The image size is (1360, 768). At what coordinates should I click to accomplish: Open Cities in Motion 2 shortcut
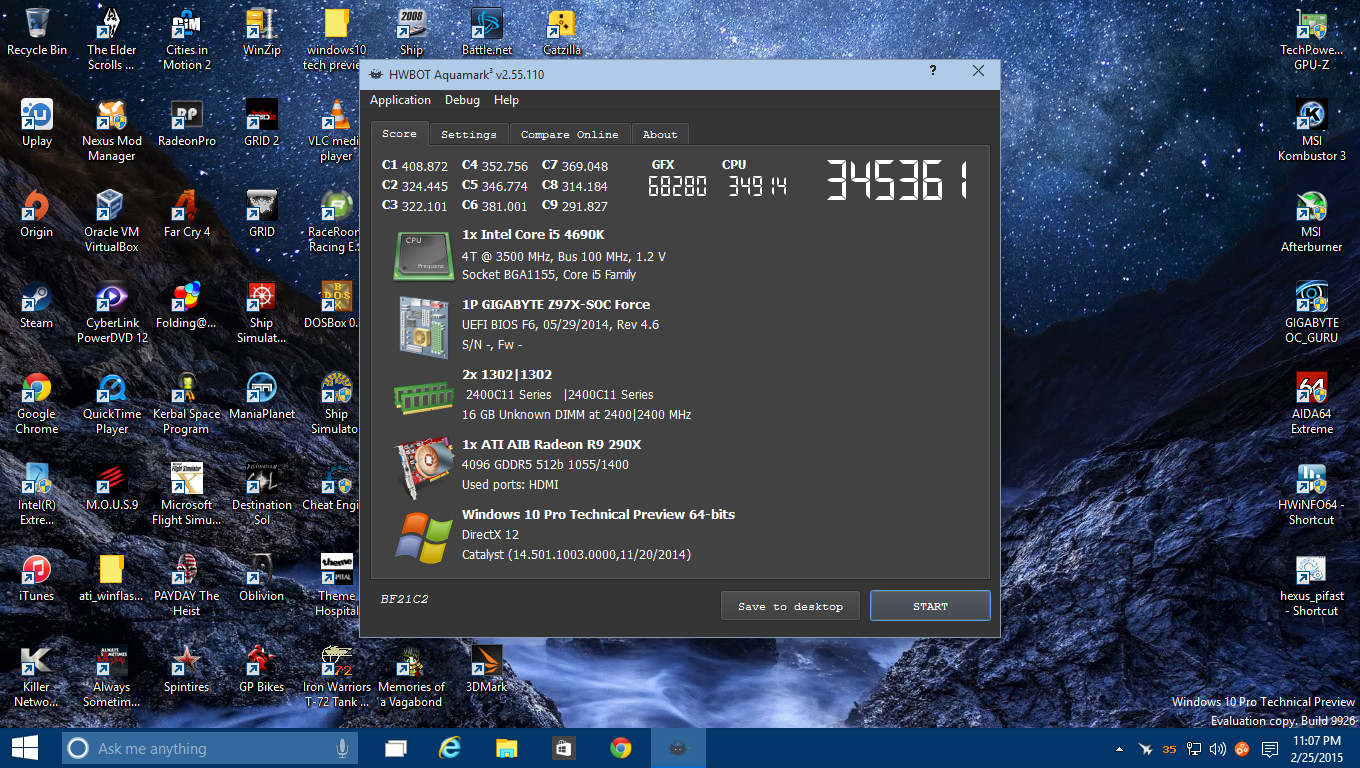(187, 40)
